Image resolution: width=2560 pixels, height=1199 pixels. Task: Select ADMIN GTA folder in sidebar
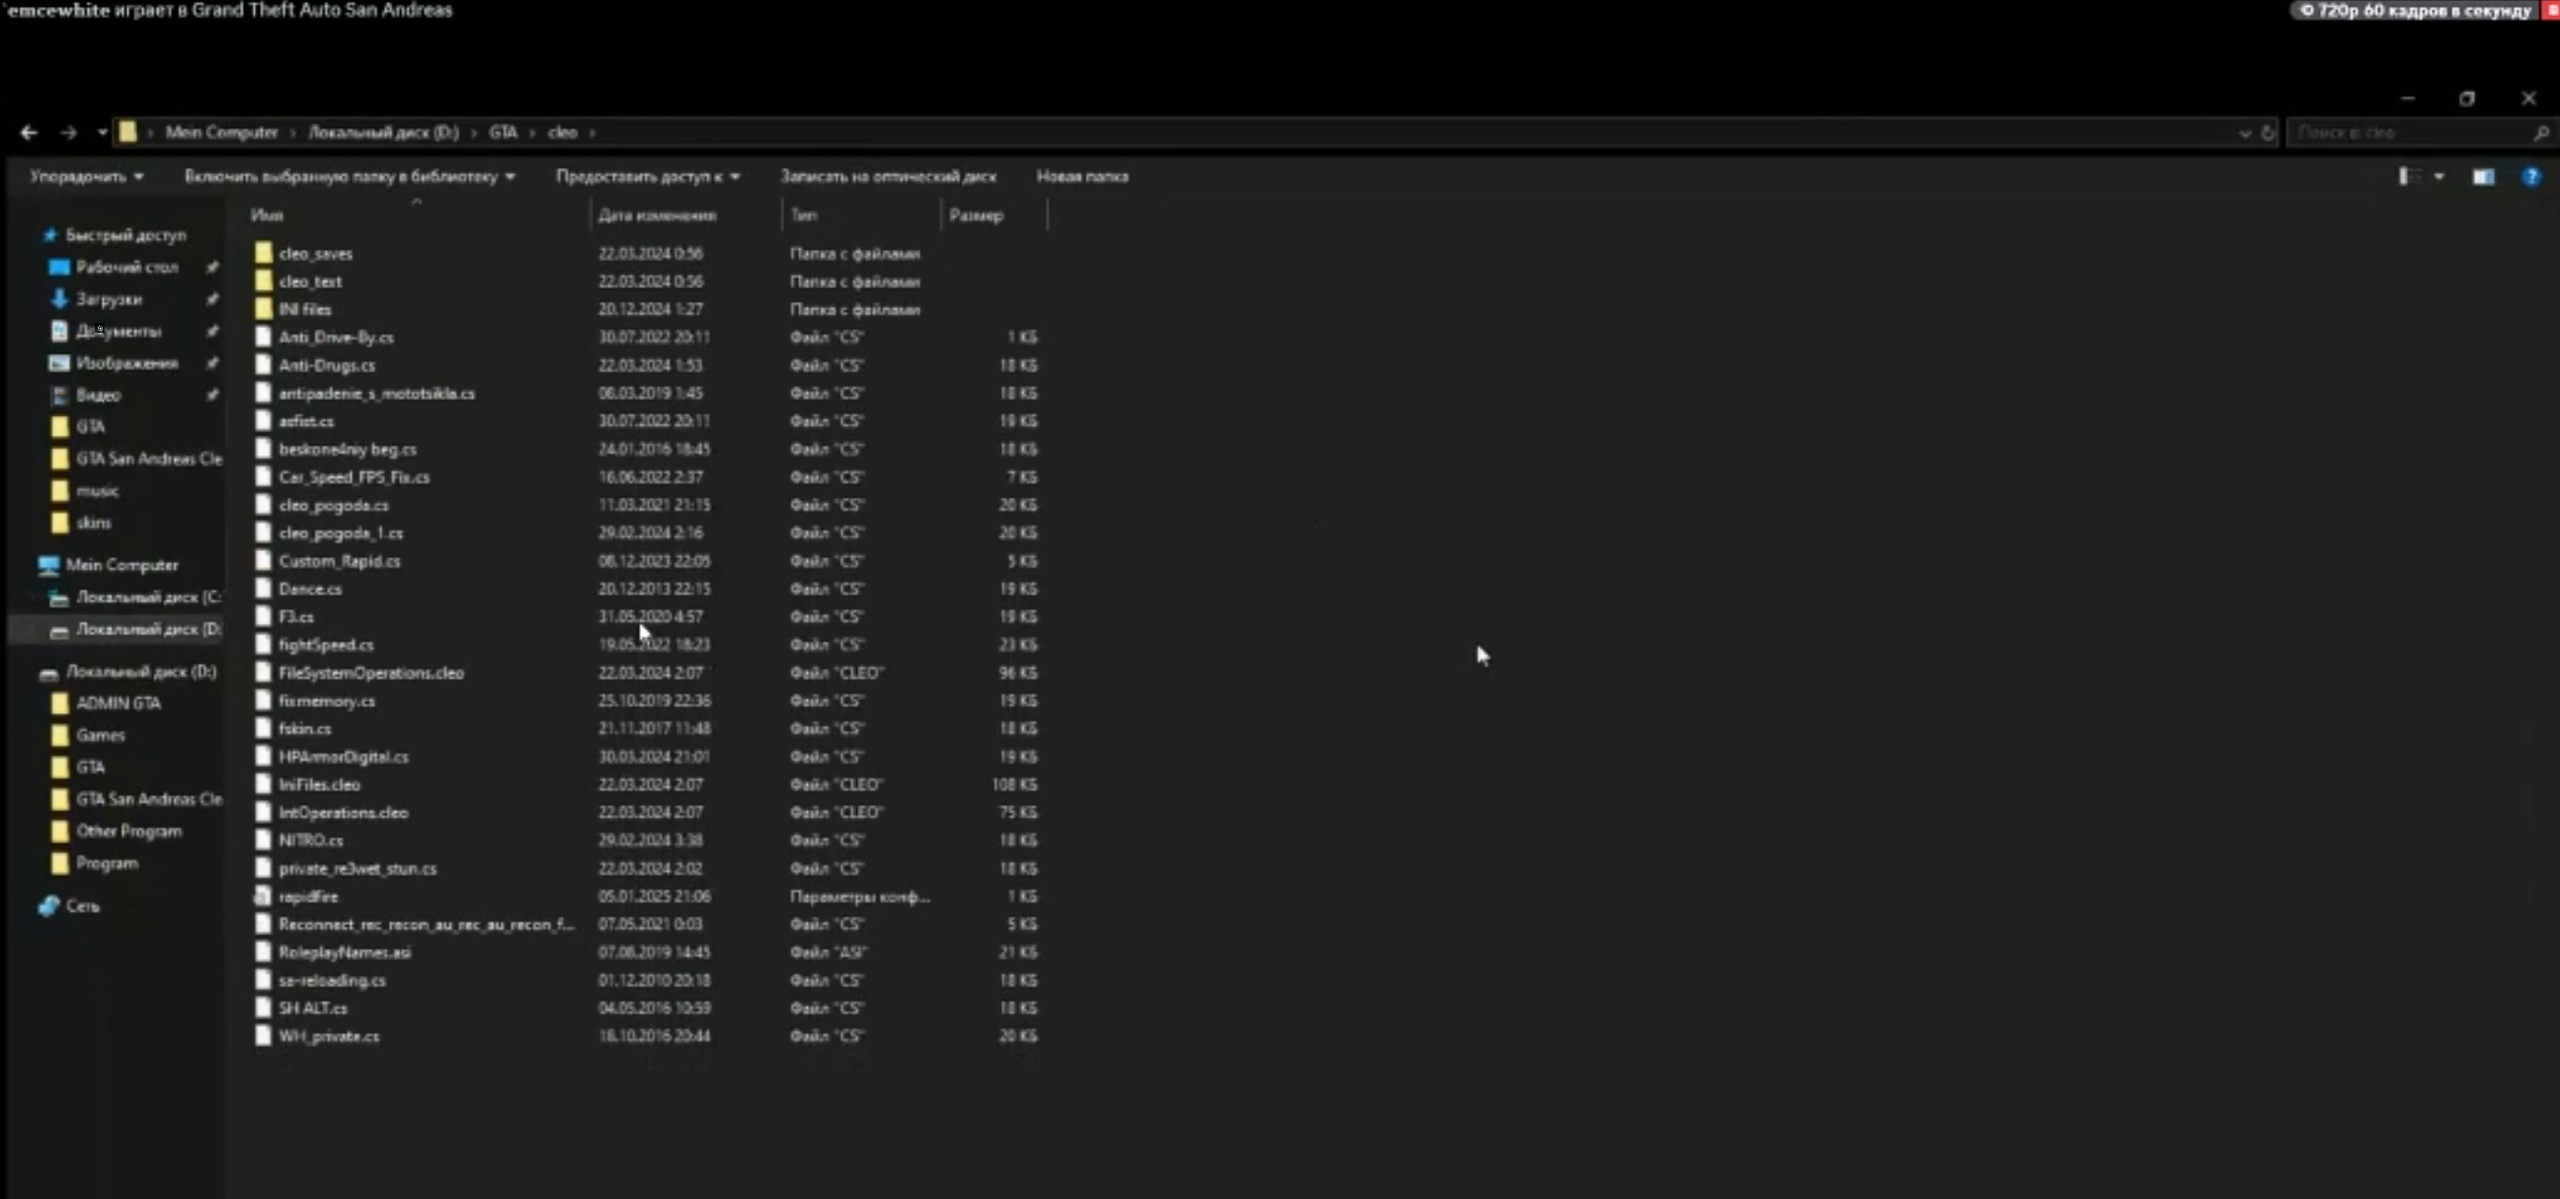[118, 703]
